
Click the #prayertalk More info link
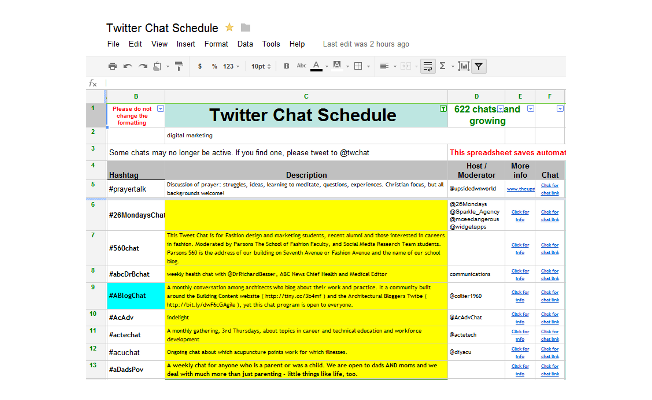[x=520, y=187]
